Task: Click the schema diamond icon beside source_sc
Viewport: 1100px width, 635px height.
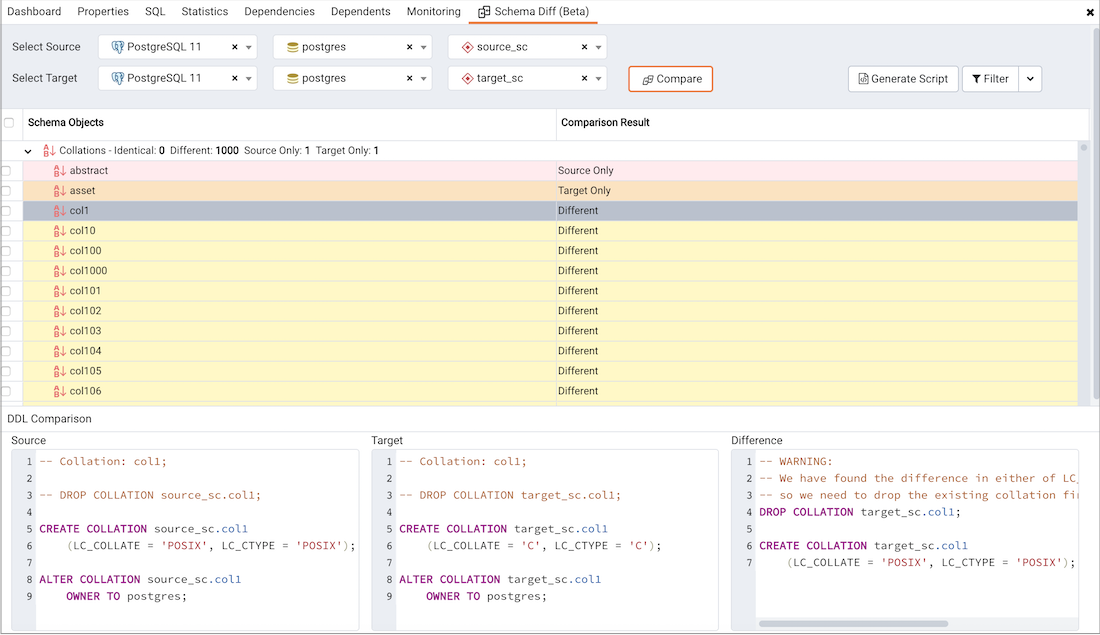Action: coord(467,47)
